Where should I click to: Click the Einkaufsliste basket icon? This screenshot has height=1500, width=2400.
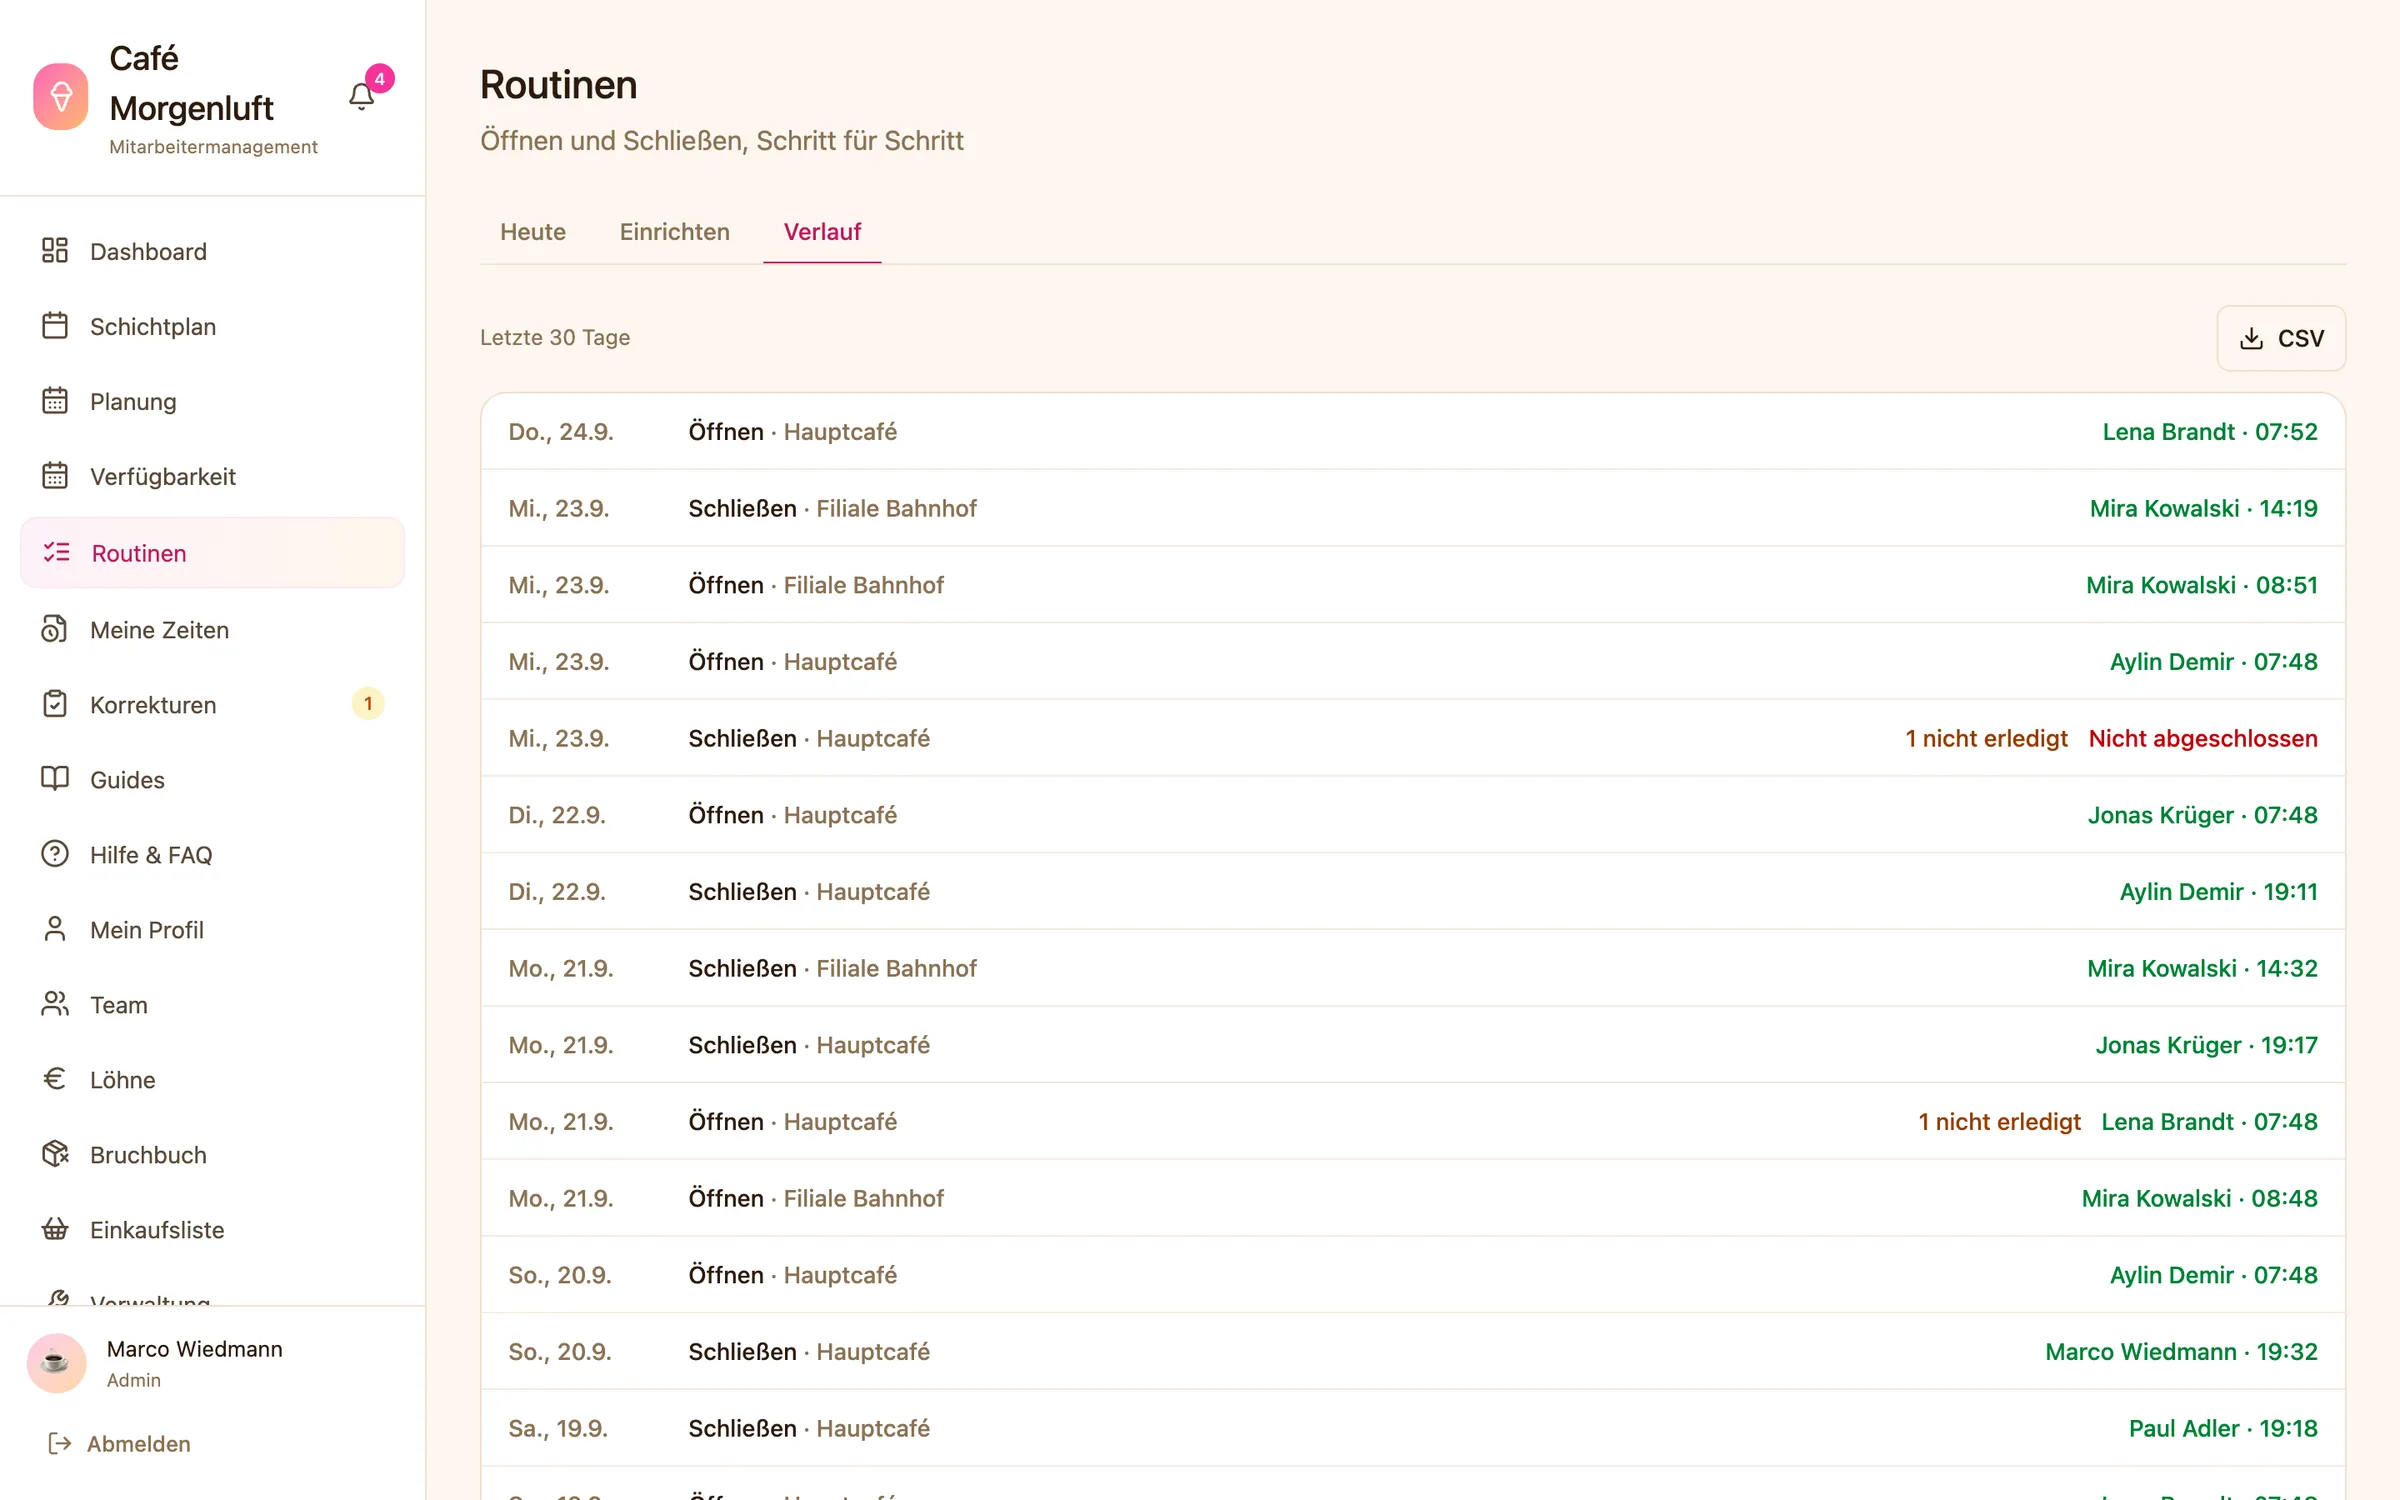pyautogui.click(x=55, y=1229)
